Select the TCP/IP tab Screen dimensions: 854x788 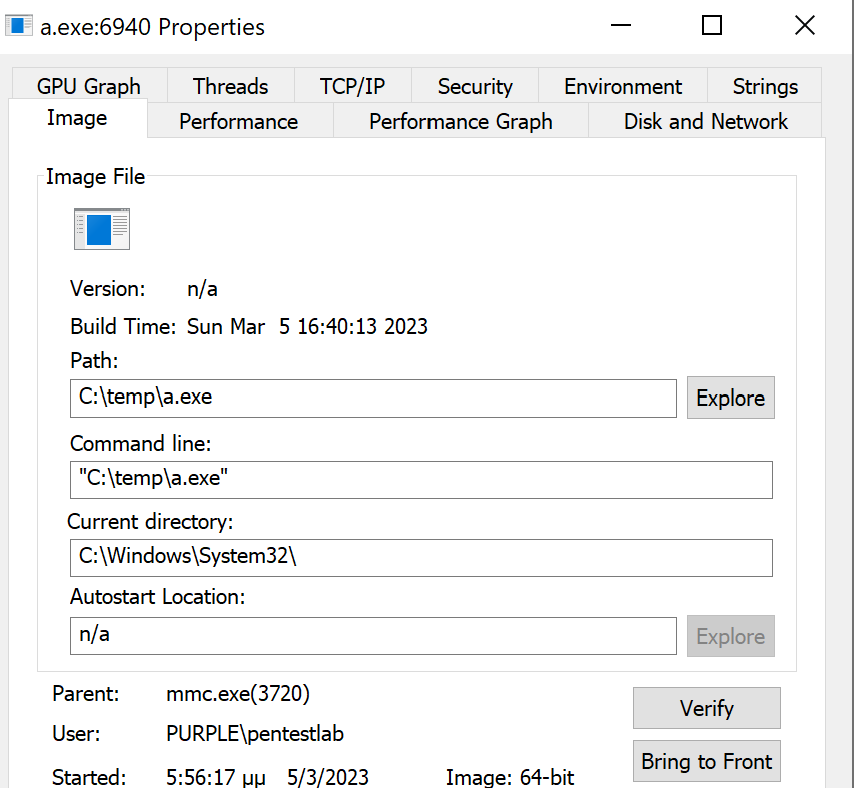point(352,86)
